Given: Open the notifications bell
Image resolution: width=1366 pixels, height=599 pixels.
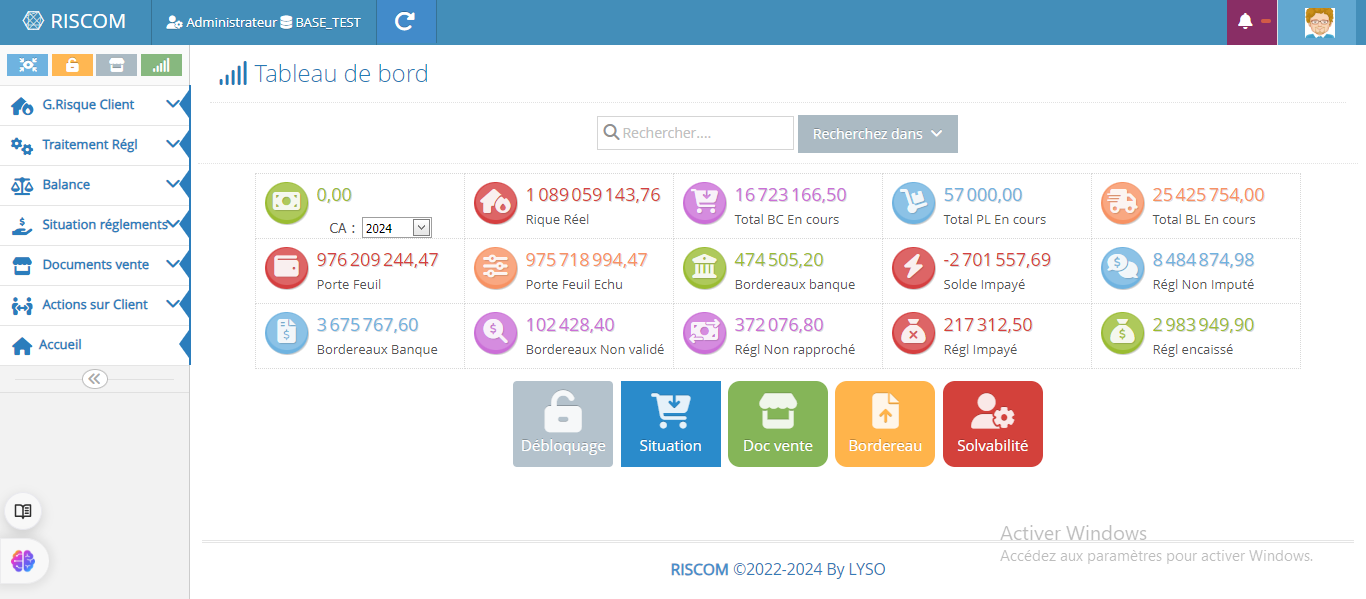Looking at the screenshot, I should click(x=1245, y=21).
